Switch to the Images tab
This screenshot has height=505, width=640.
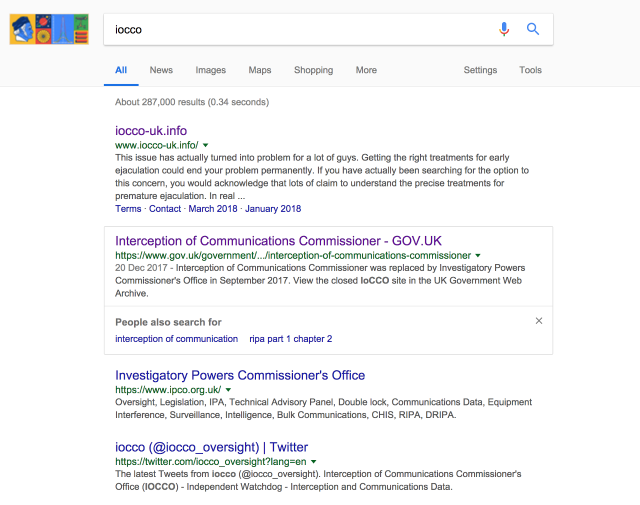(211, 70)
